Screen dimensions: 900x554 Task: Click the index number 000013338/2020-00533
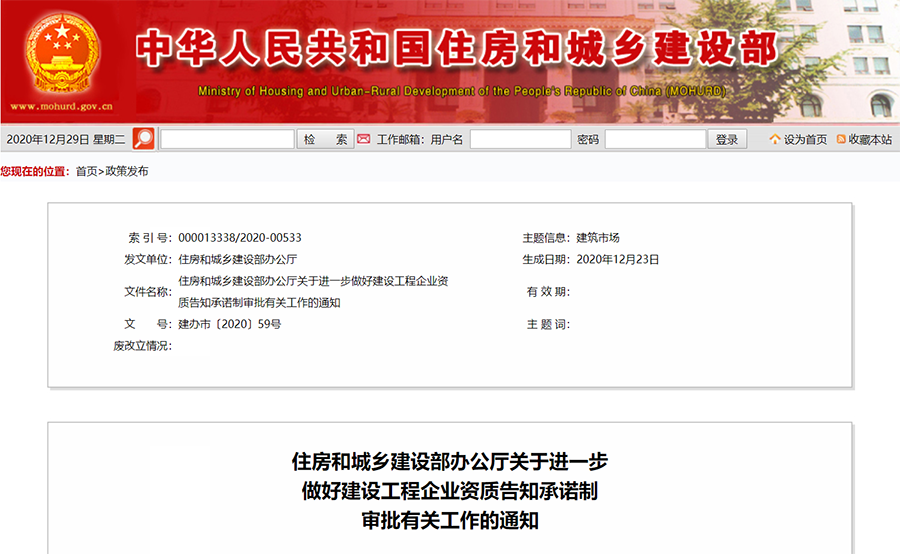[x=240, y=238]
